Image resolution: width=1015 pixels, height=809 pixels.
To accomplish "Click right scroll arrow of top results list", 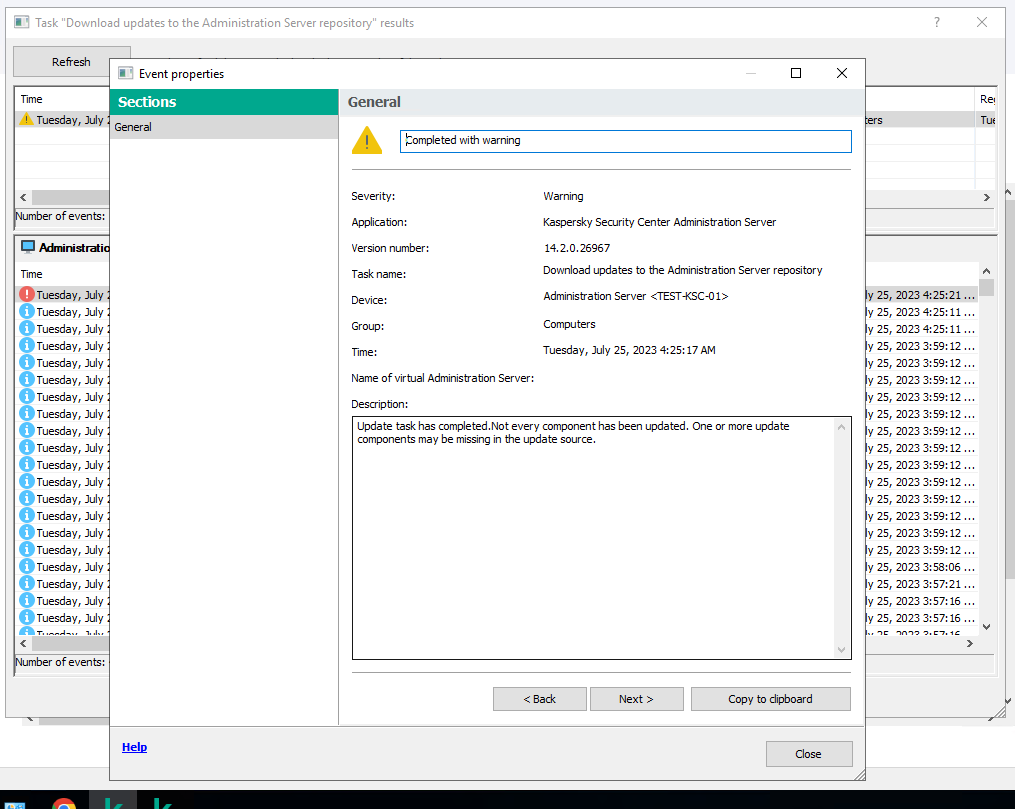I will coord(987,197).
